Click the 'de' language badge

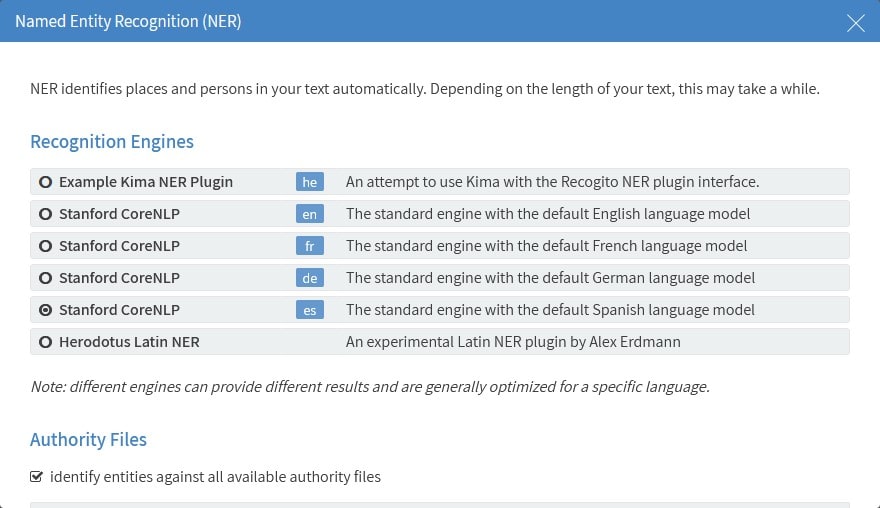pos(310,278)
